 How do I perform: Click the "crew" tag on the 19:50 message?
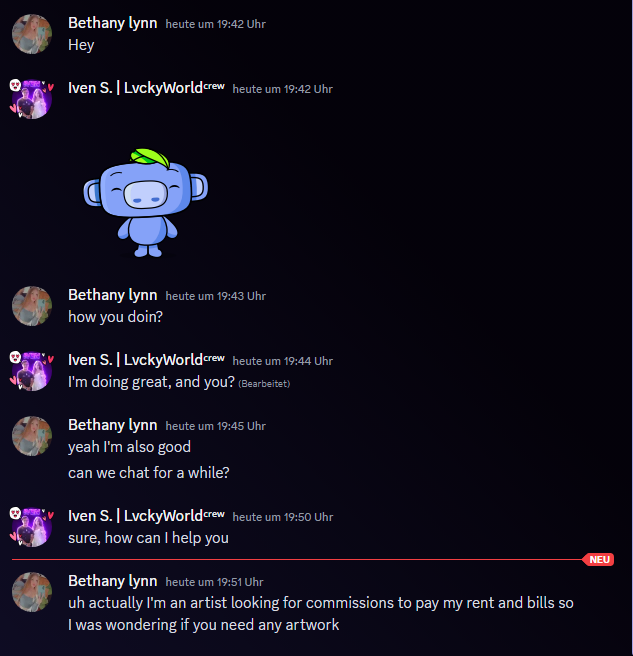214,513
